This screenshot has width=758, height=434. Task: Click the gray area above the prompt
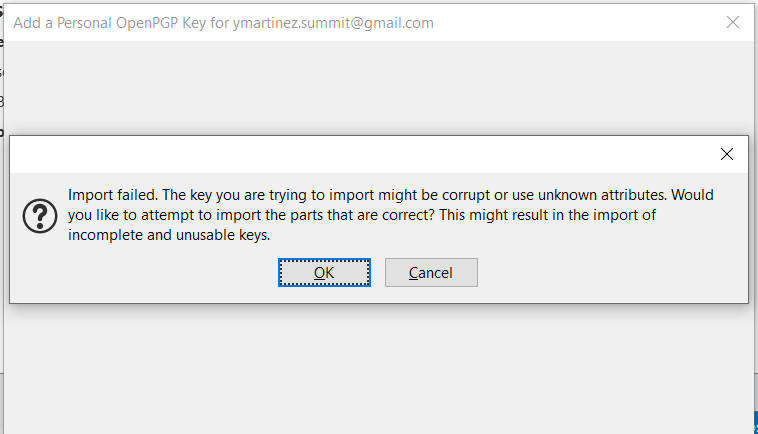coord(380,90)
